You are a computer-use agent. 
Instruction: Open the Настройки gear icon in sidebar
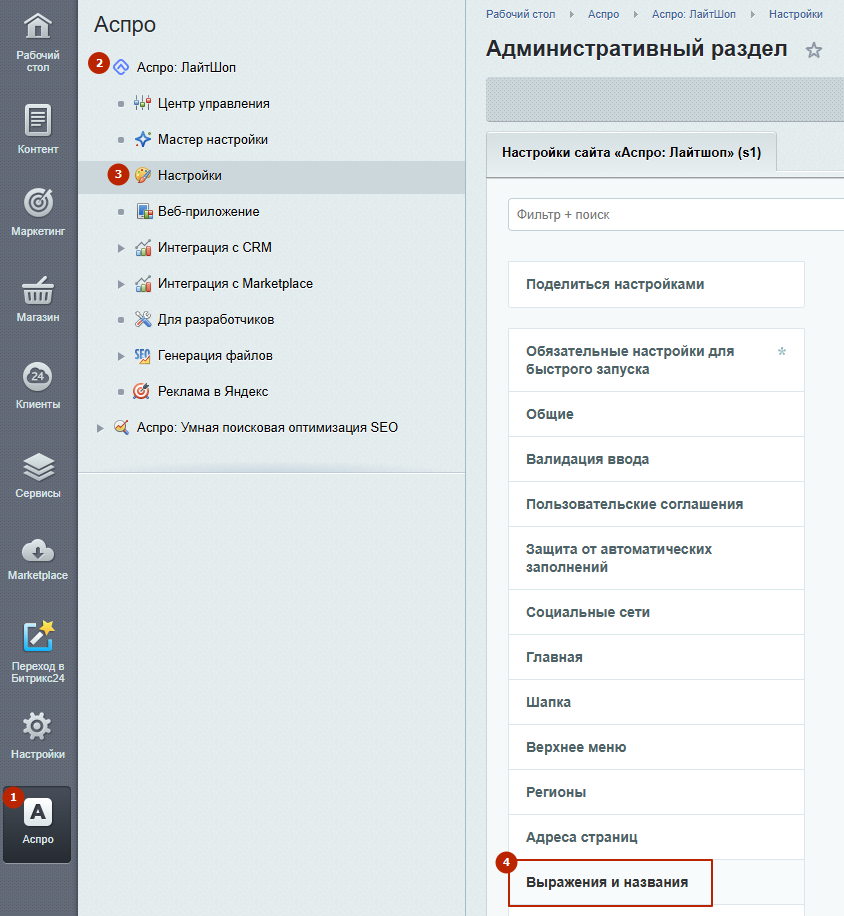point(37,727)
